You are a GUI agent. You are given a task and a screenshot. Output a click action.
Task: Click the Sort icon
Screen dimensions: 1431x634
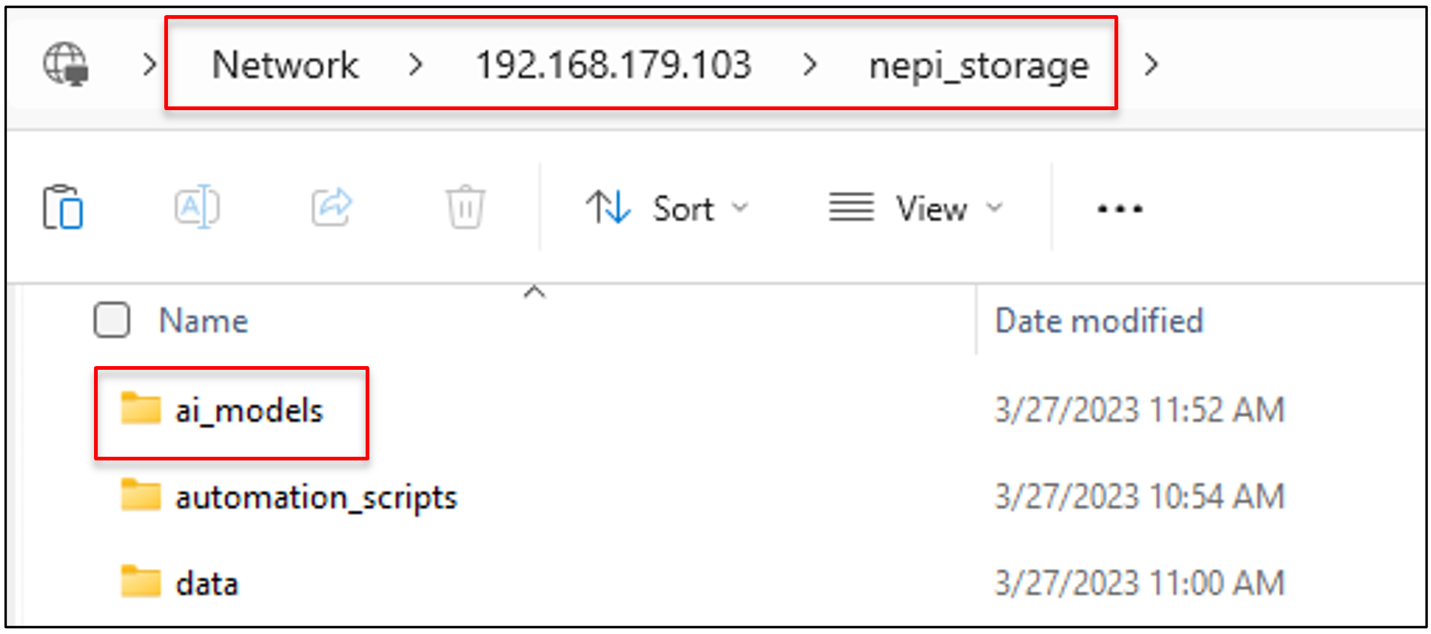click(609, 208)
